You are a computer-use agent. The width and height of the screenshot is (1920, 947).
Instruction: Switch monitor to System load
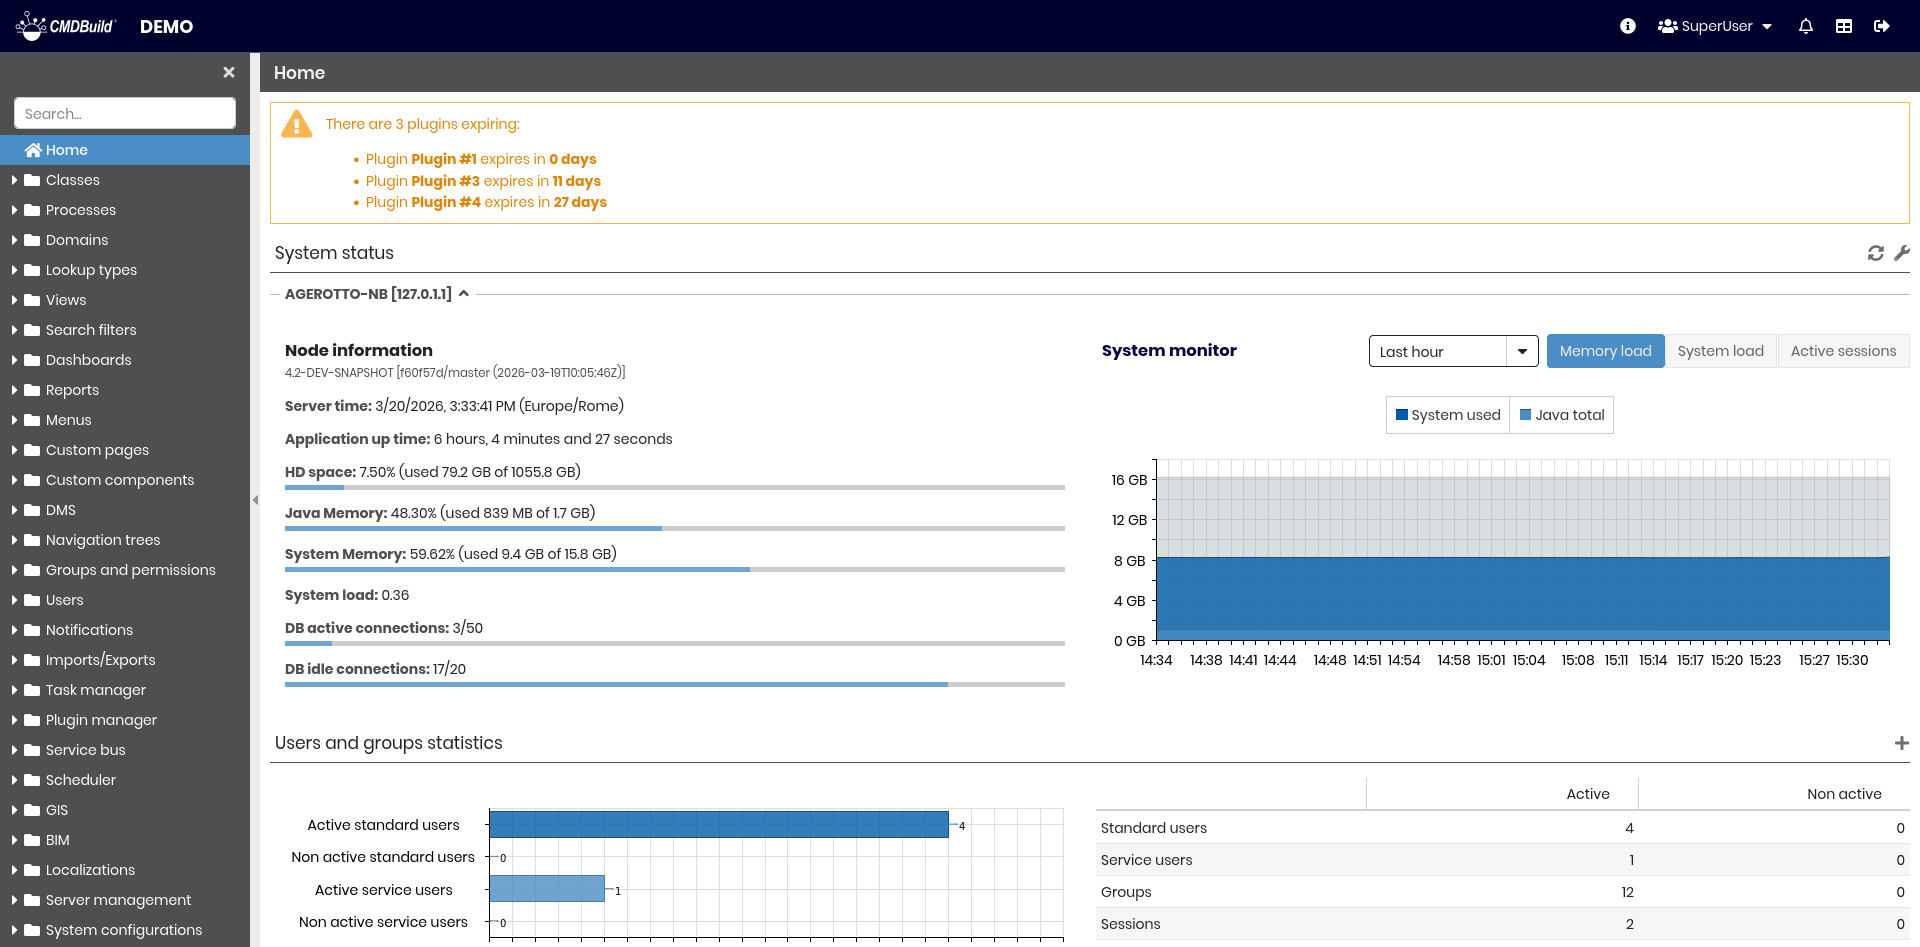click(x=1720, y=351)
